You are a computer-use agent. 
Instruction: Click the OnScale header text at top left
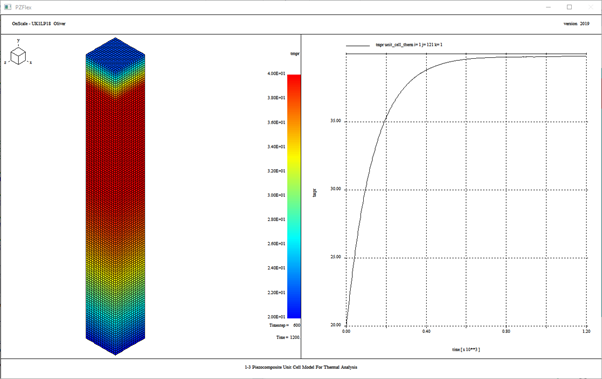pyautogui.click(x=38, y=23)
